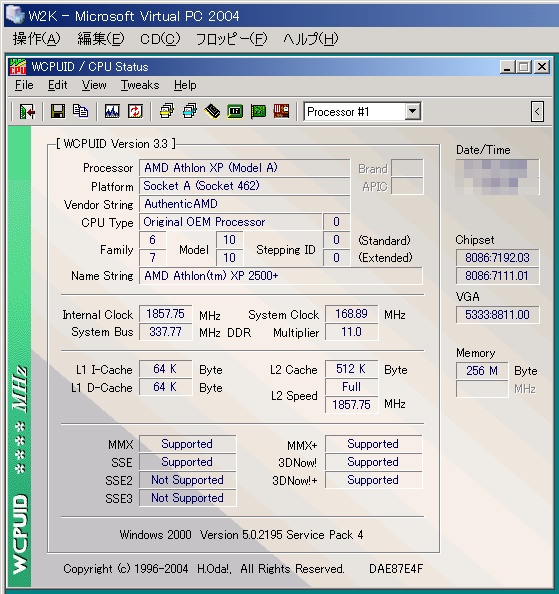Click the Internal Clock field showing 1857.75

[166, 314]
